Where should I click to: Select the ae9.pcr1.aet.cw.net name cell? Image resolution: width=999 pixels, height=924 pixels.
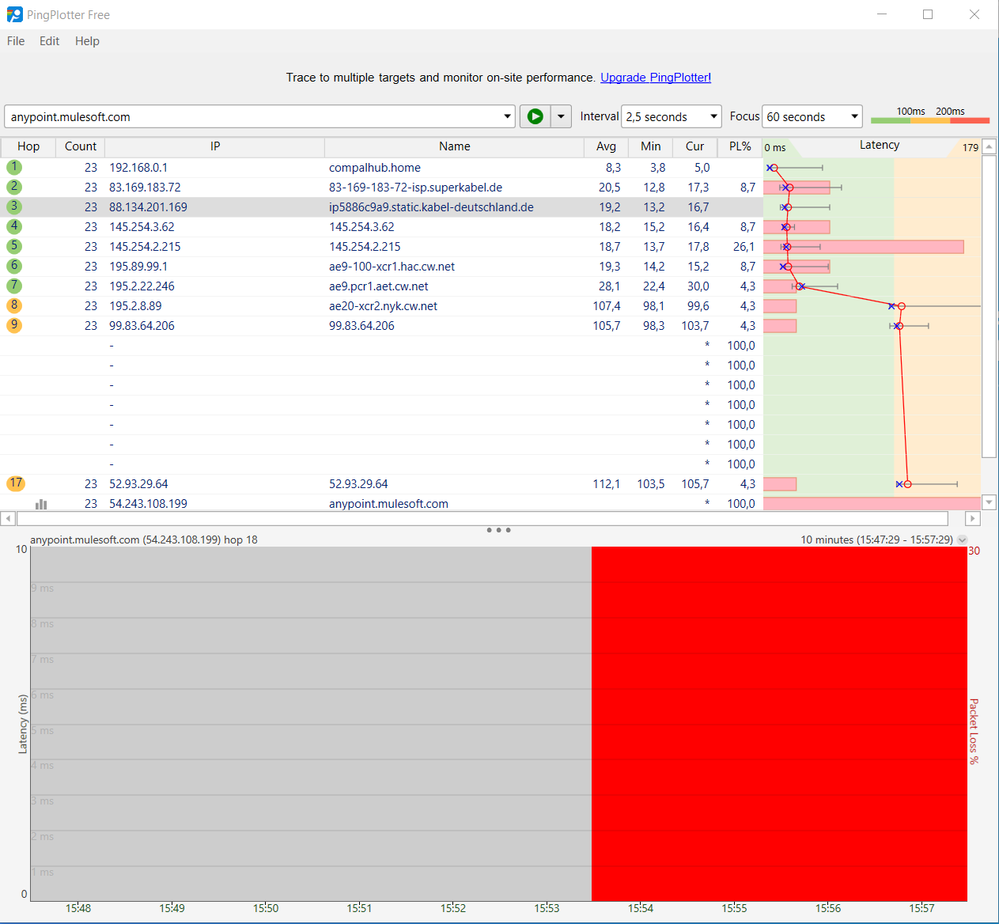tap(378, 286)
